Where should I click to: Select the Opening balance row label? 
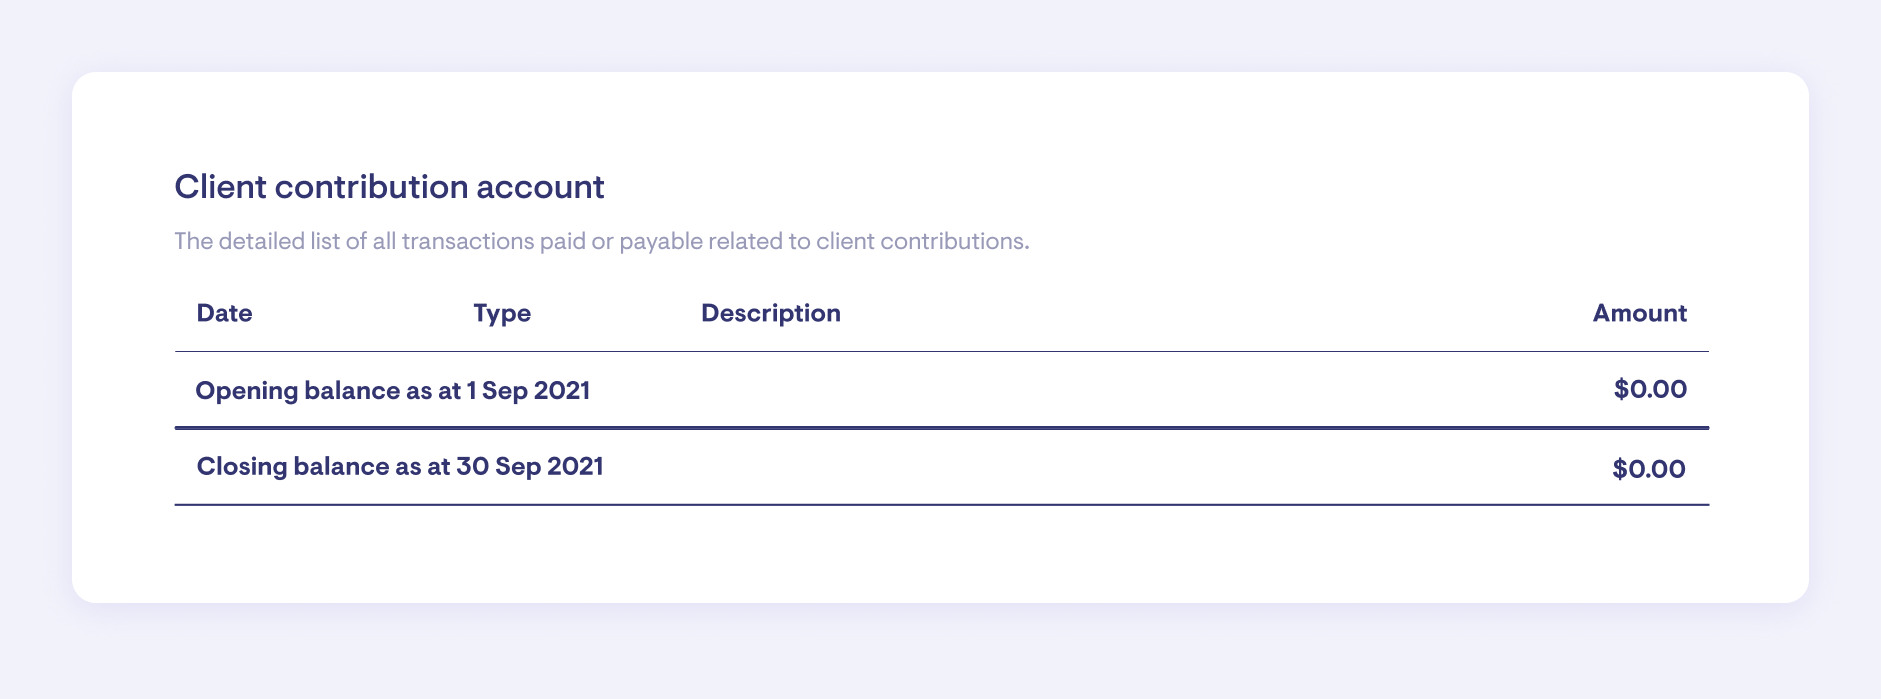(x=392, y=390)
